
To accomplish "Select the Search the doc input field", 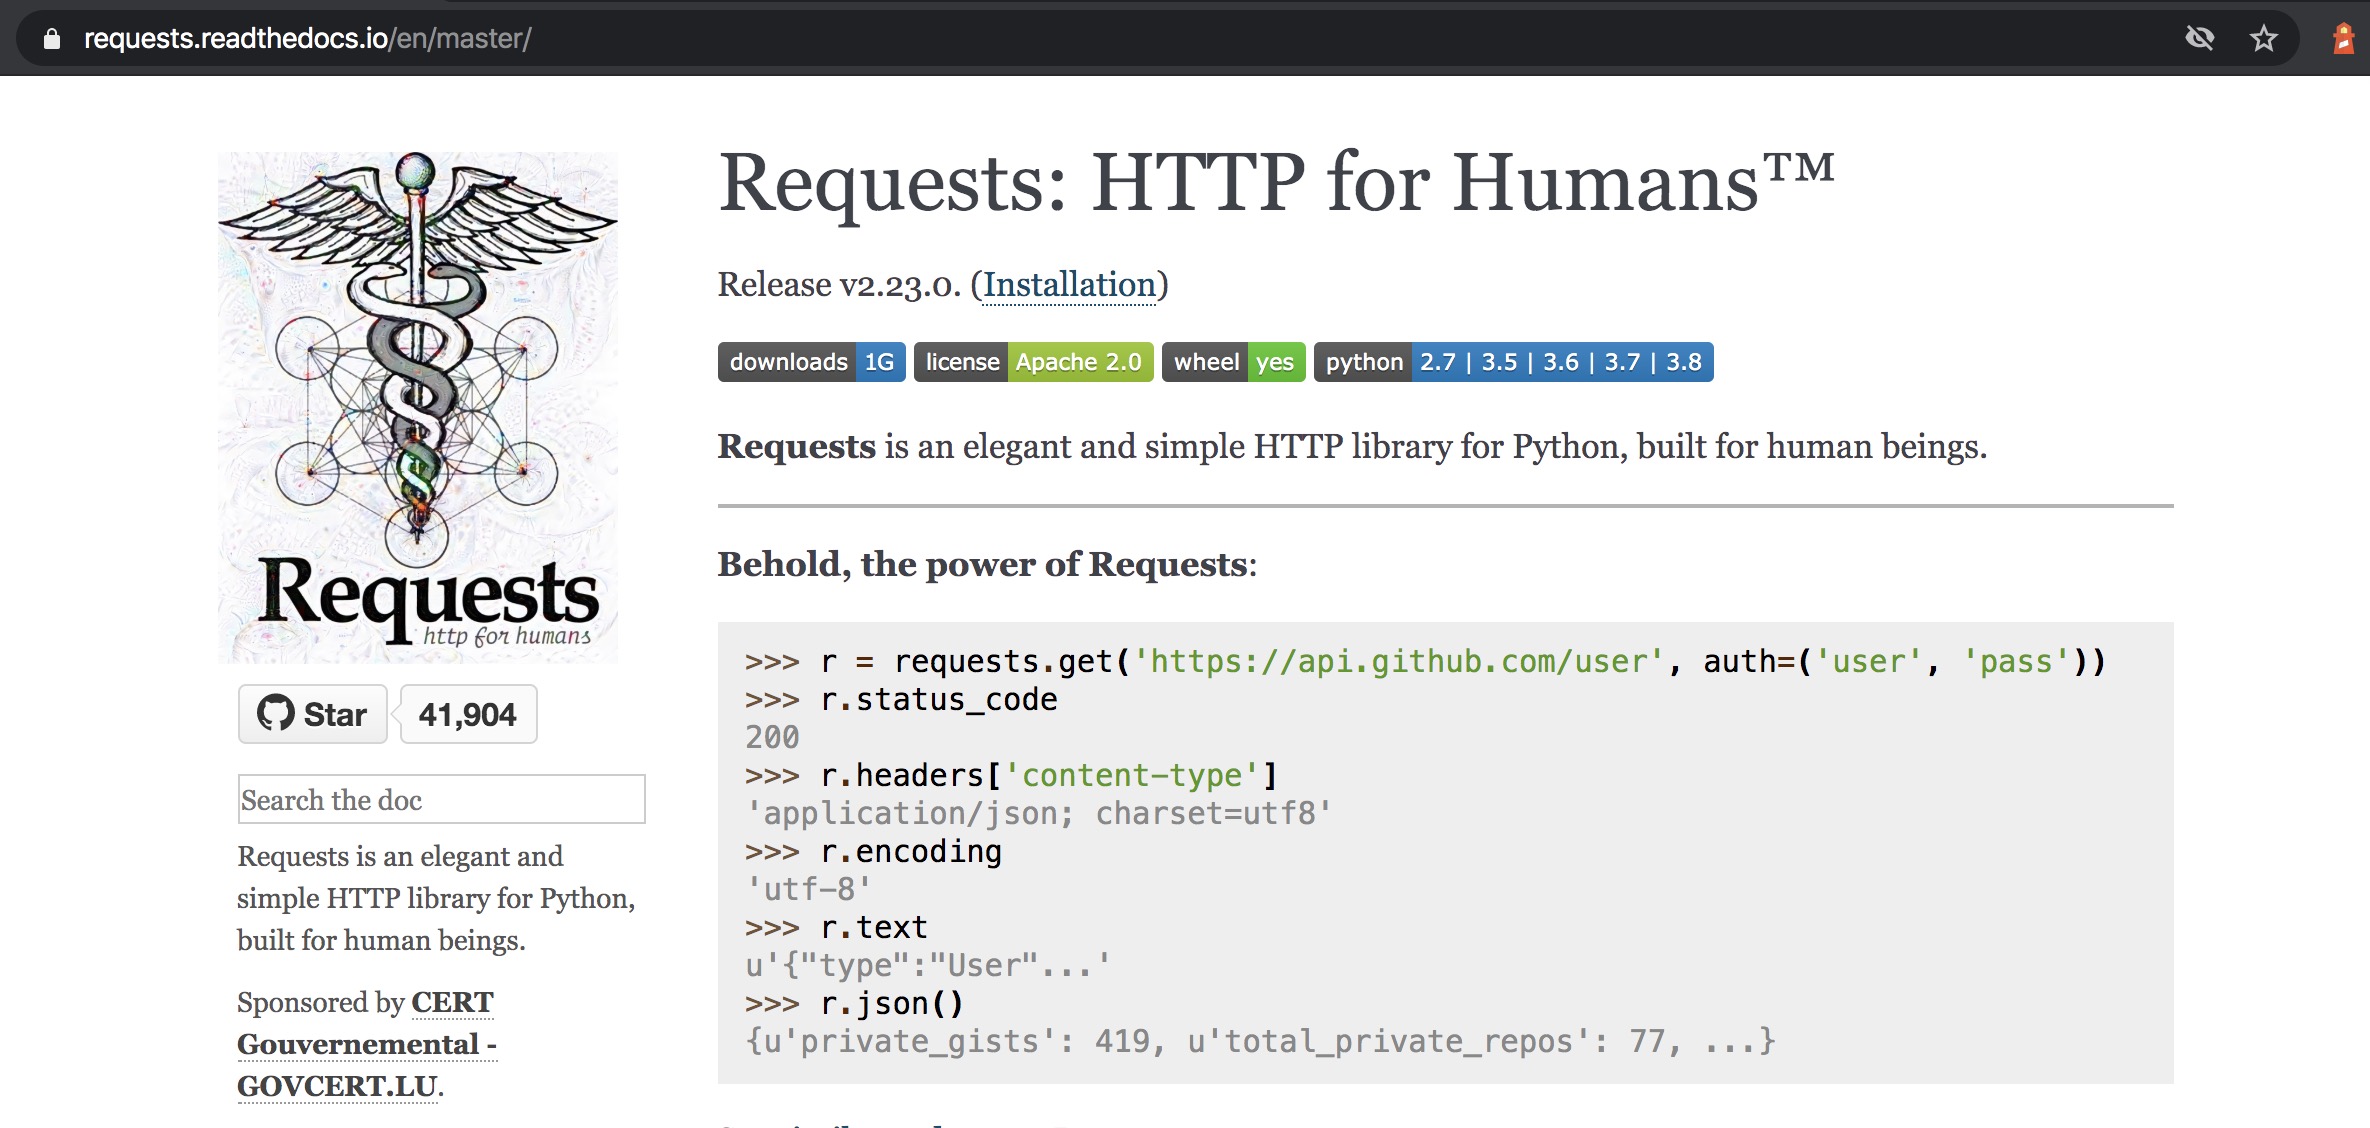I will point(438,800).
